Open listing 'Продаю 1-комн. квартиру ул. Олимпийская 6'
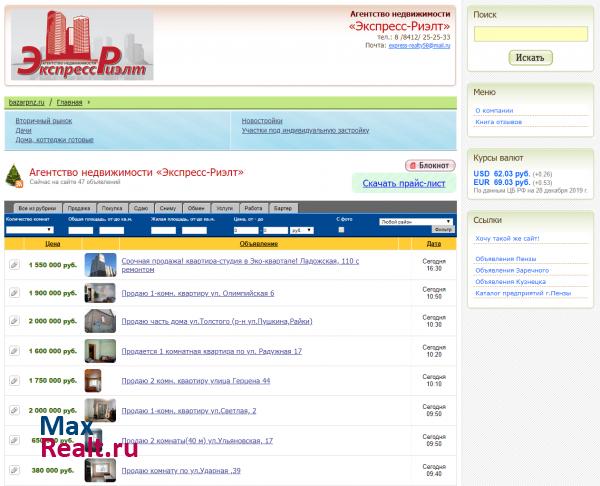This screenshot has height=486, width=600. coord(198,294)
